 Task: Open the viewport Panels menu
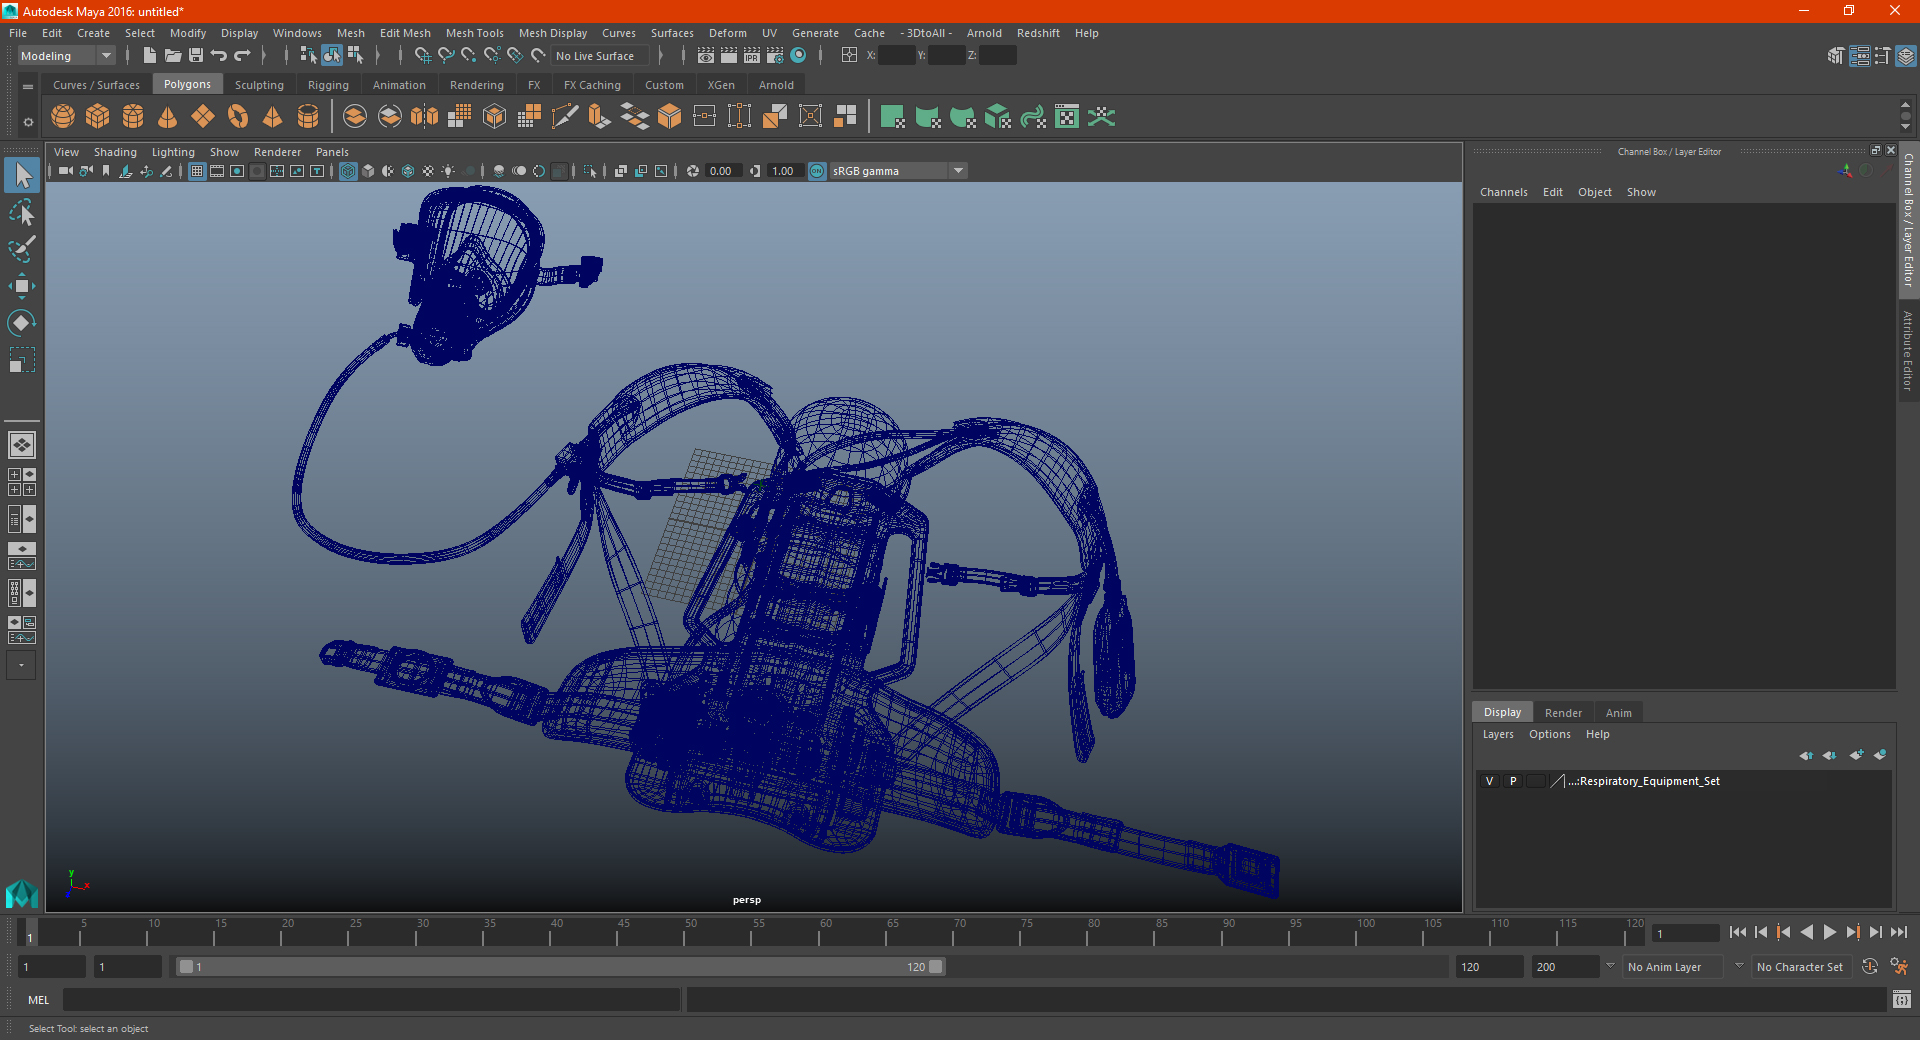pyautogui.click(x=332, y=152)
